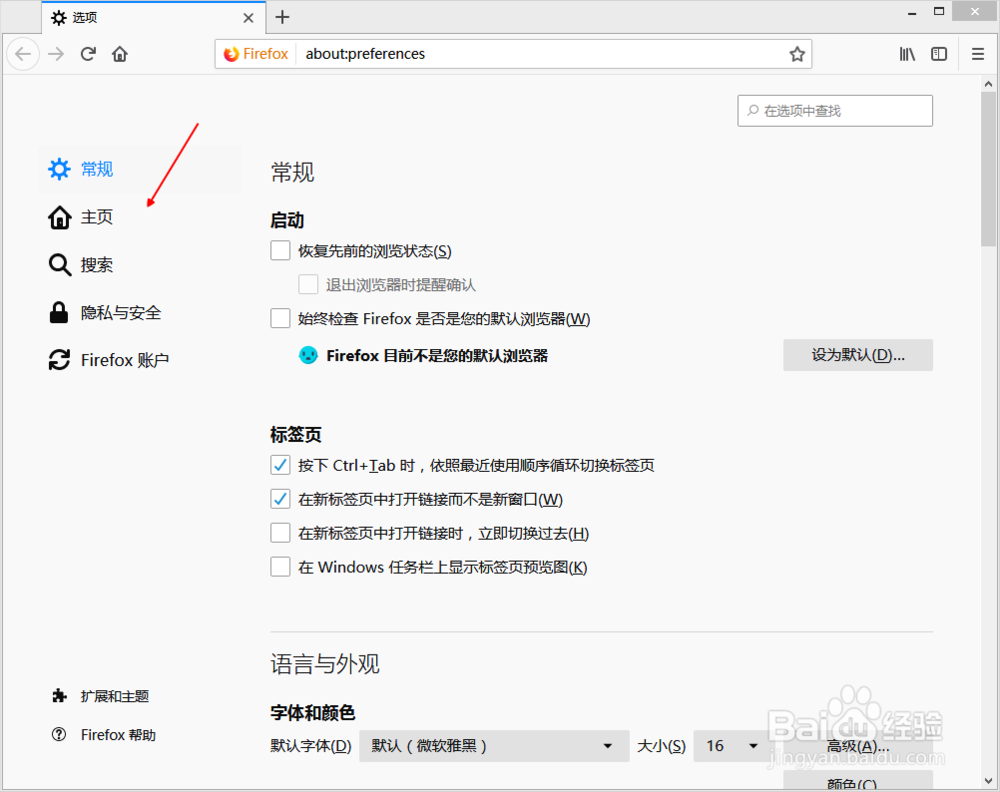This screenshot has width=1000, height=792.
Task: Click the 启动 section heading
Action: click(287, 221)
